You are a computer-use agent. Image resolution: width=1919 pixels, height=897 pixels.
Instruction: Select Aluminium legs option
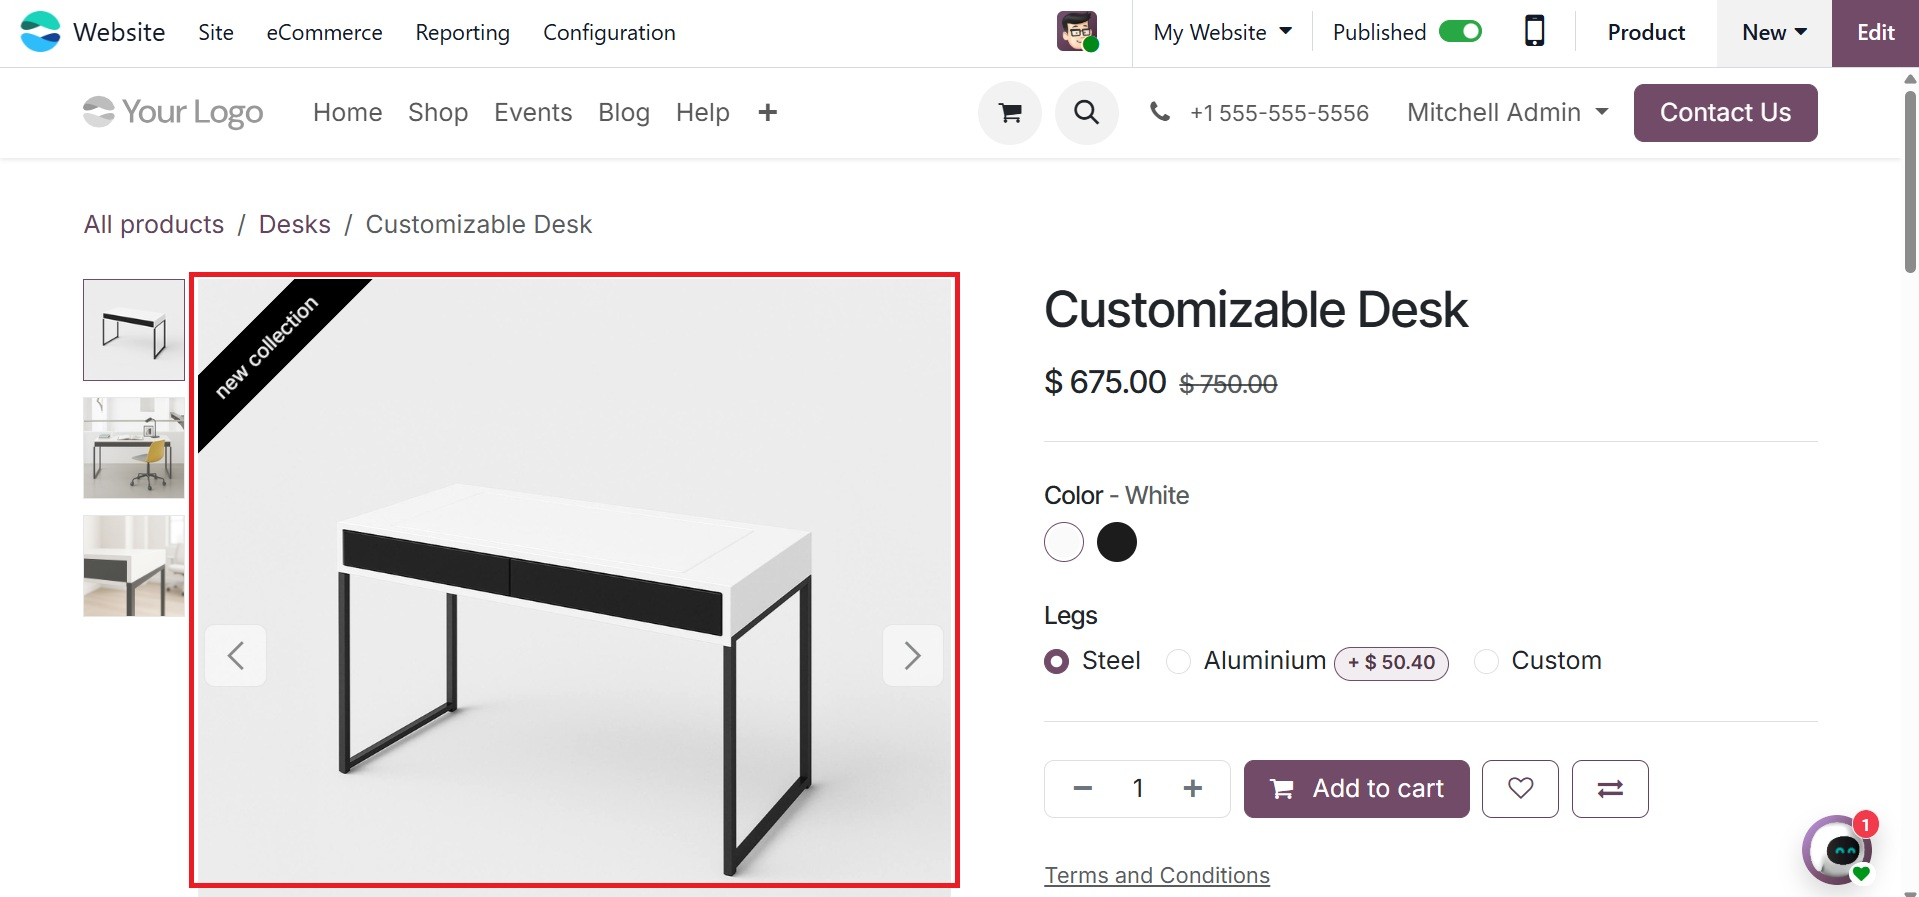(x=1179, y=662)
